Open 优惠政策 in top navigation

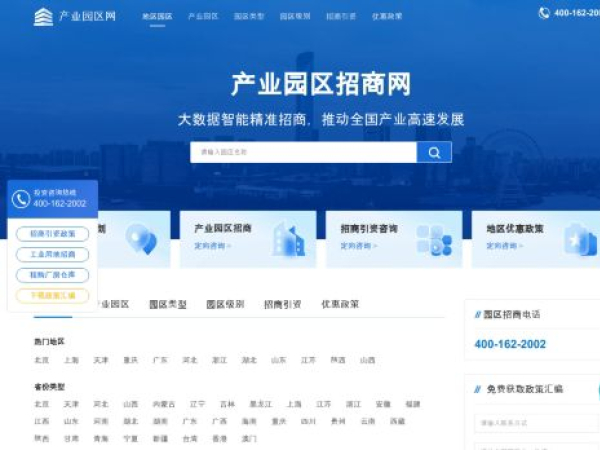coord(387,17)
